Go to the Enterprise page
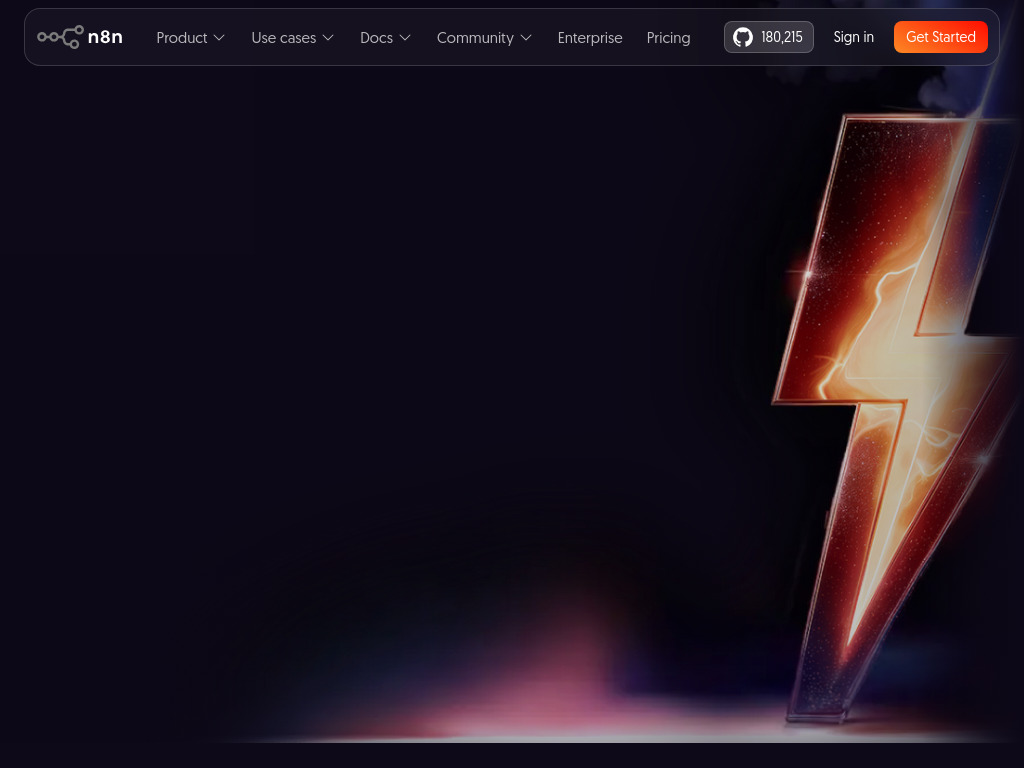The width and height of the screenshot is (1024, 768). pyautogui.click(x=590, y=38)
